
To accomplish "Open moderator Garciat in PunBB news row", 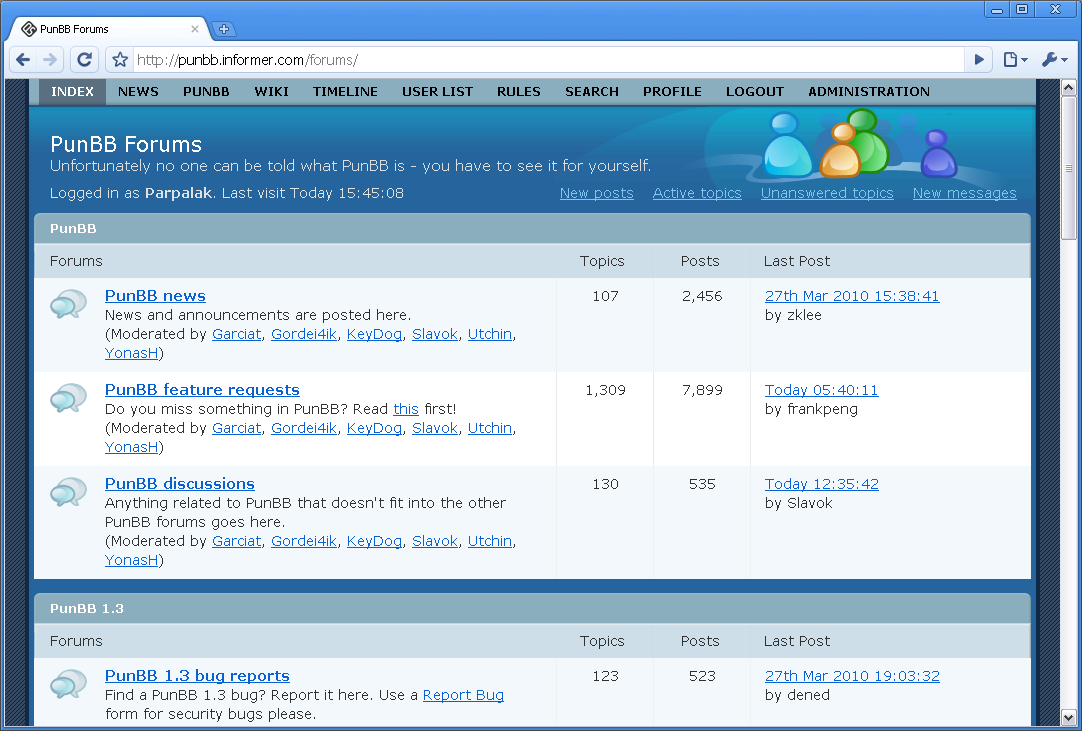I will click(x=237, y=334).
